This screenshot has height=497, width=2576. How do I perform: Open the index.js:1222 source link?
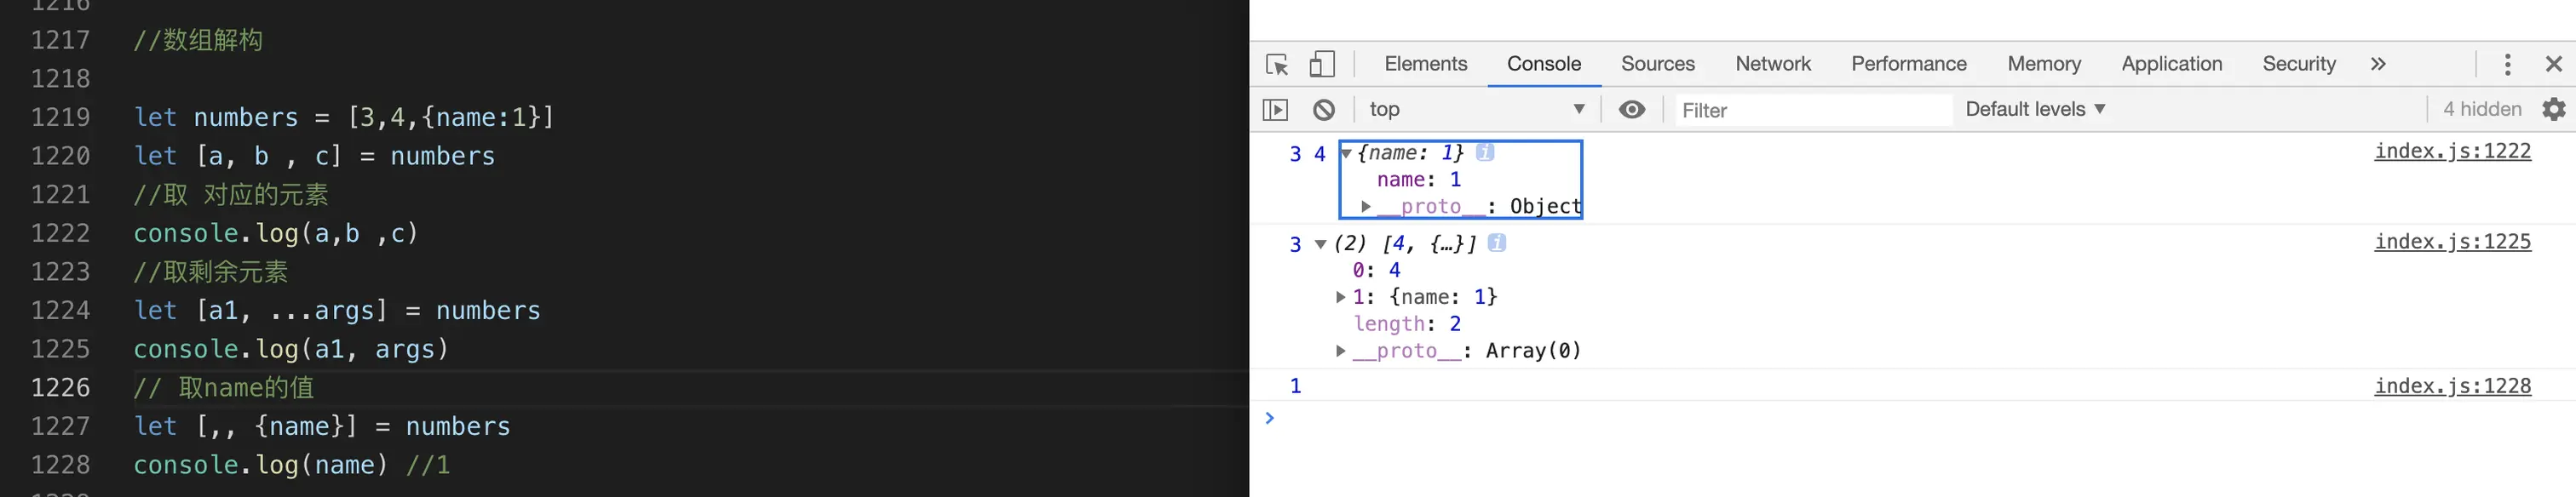(2452, 151)
